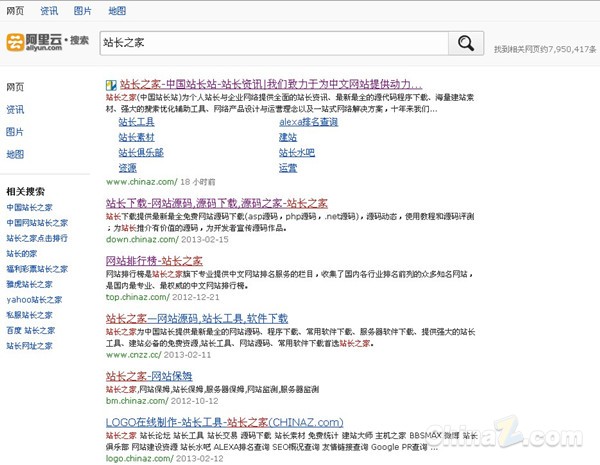600x465 pixels.
Task: Open the alexa排名查询 sublink
Action: click(308, 122)
